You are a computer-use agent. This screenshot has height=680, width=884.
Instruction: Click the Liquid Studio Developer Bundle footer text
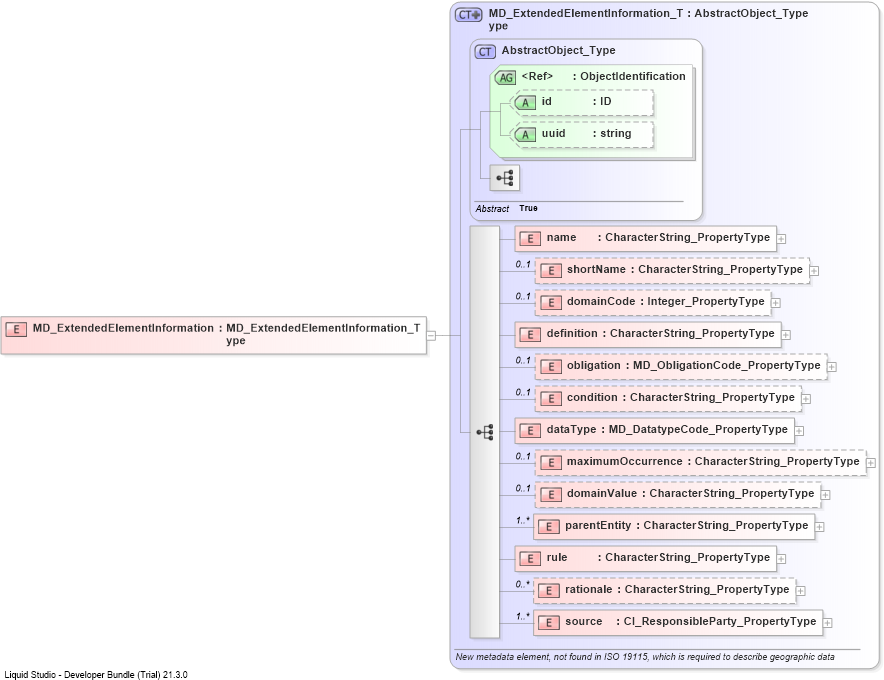[x=96, y=674]
